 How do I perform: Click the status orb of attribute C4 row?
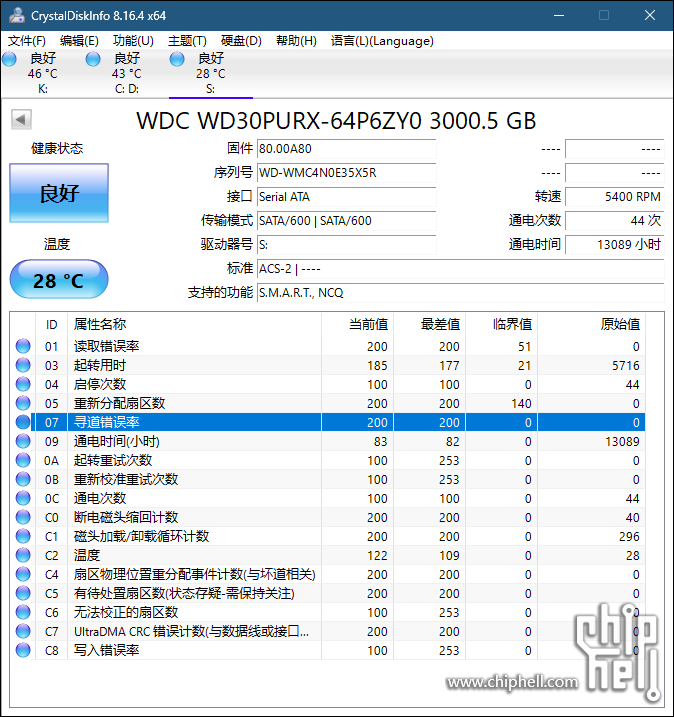click(x=23, y=574)
